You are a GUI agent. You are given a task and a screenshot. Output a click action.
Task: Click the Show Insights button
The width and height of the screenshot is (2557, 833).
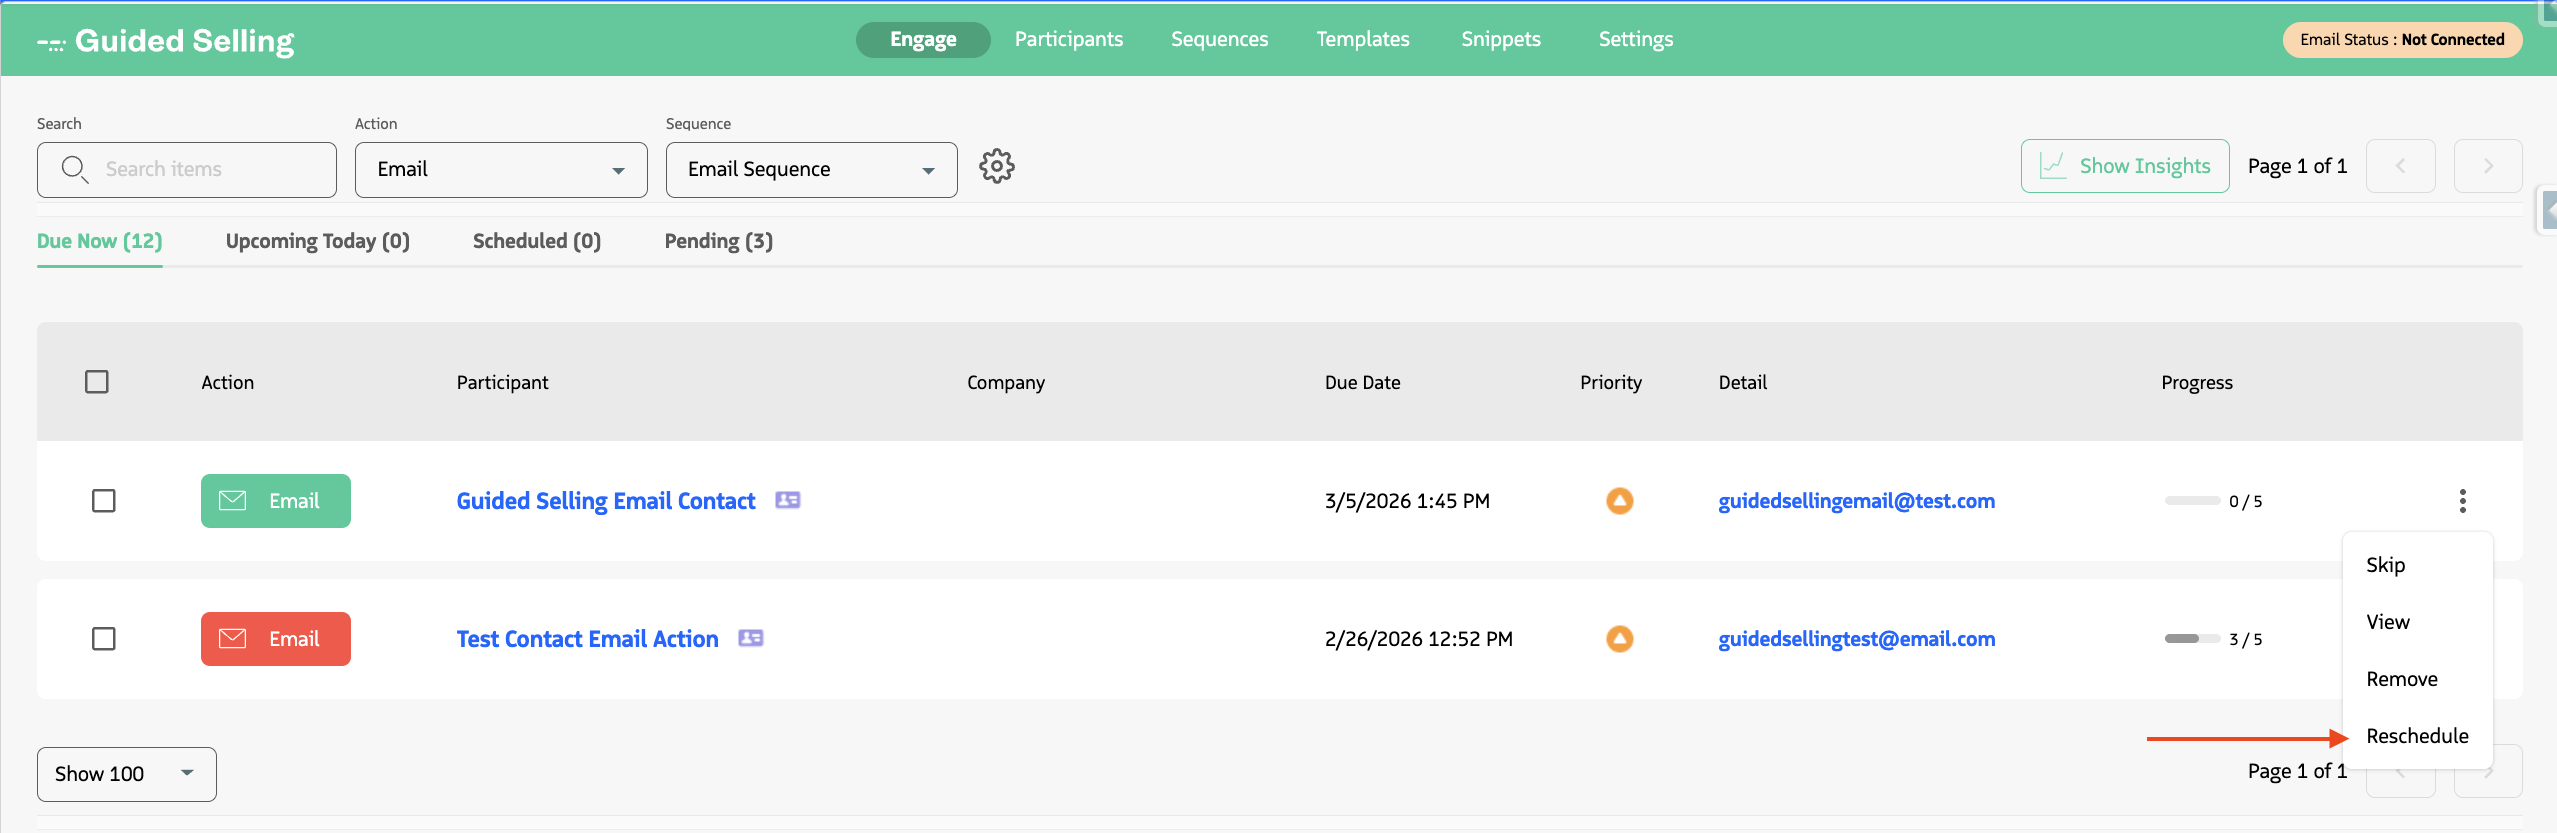[x=2125, y=166]
